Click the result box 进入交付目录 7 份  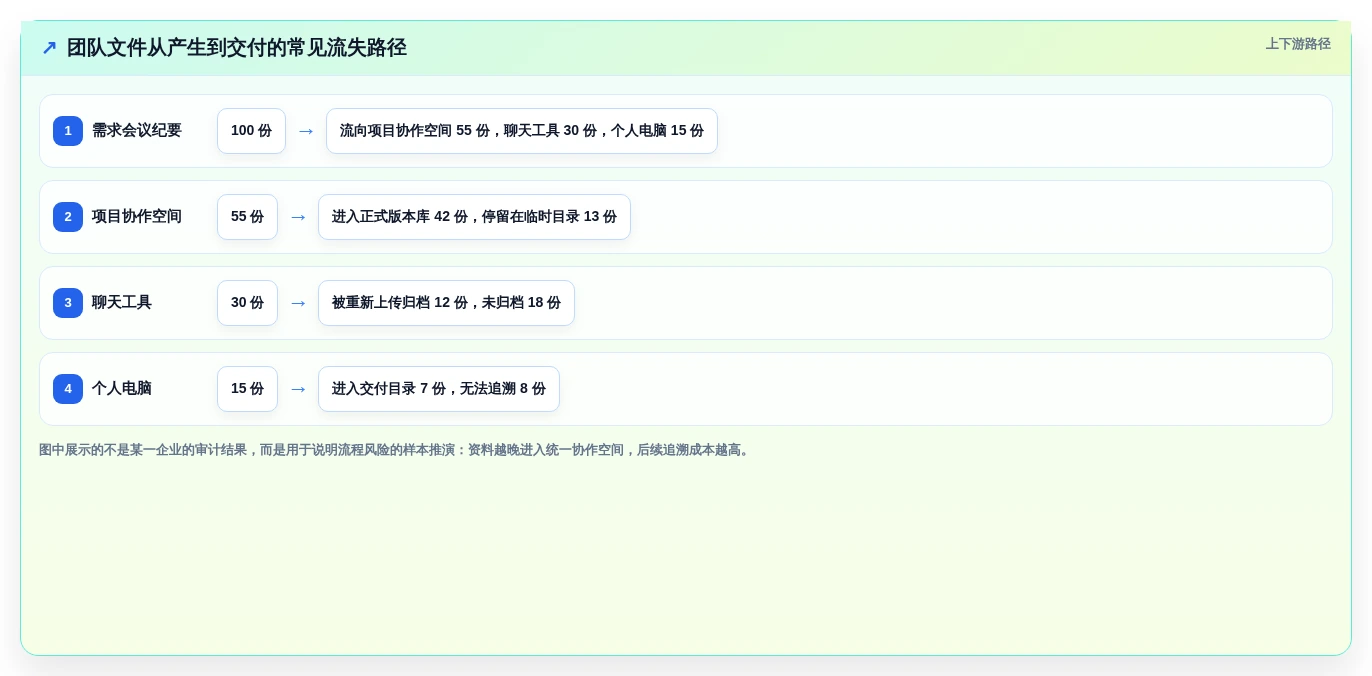pos(439,389)
